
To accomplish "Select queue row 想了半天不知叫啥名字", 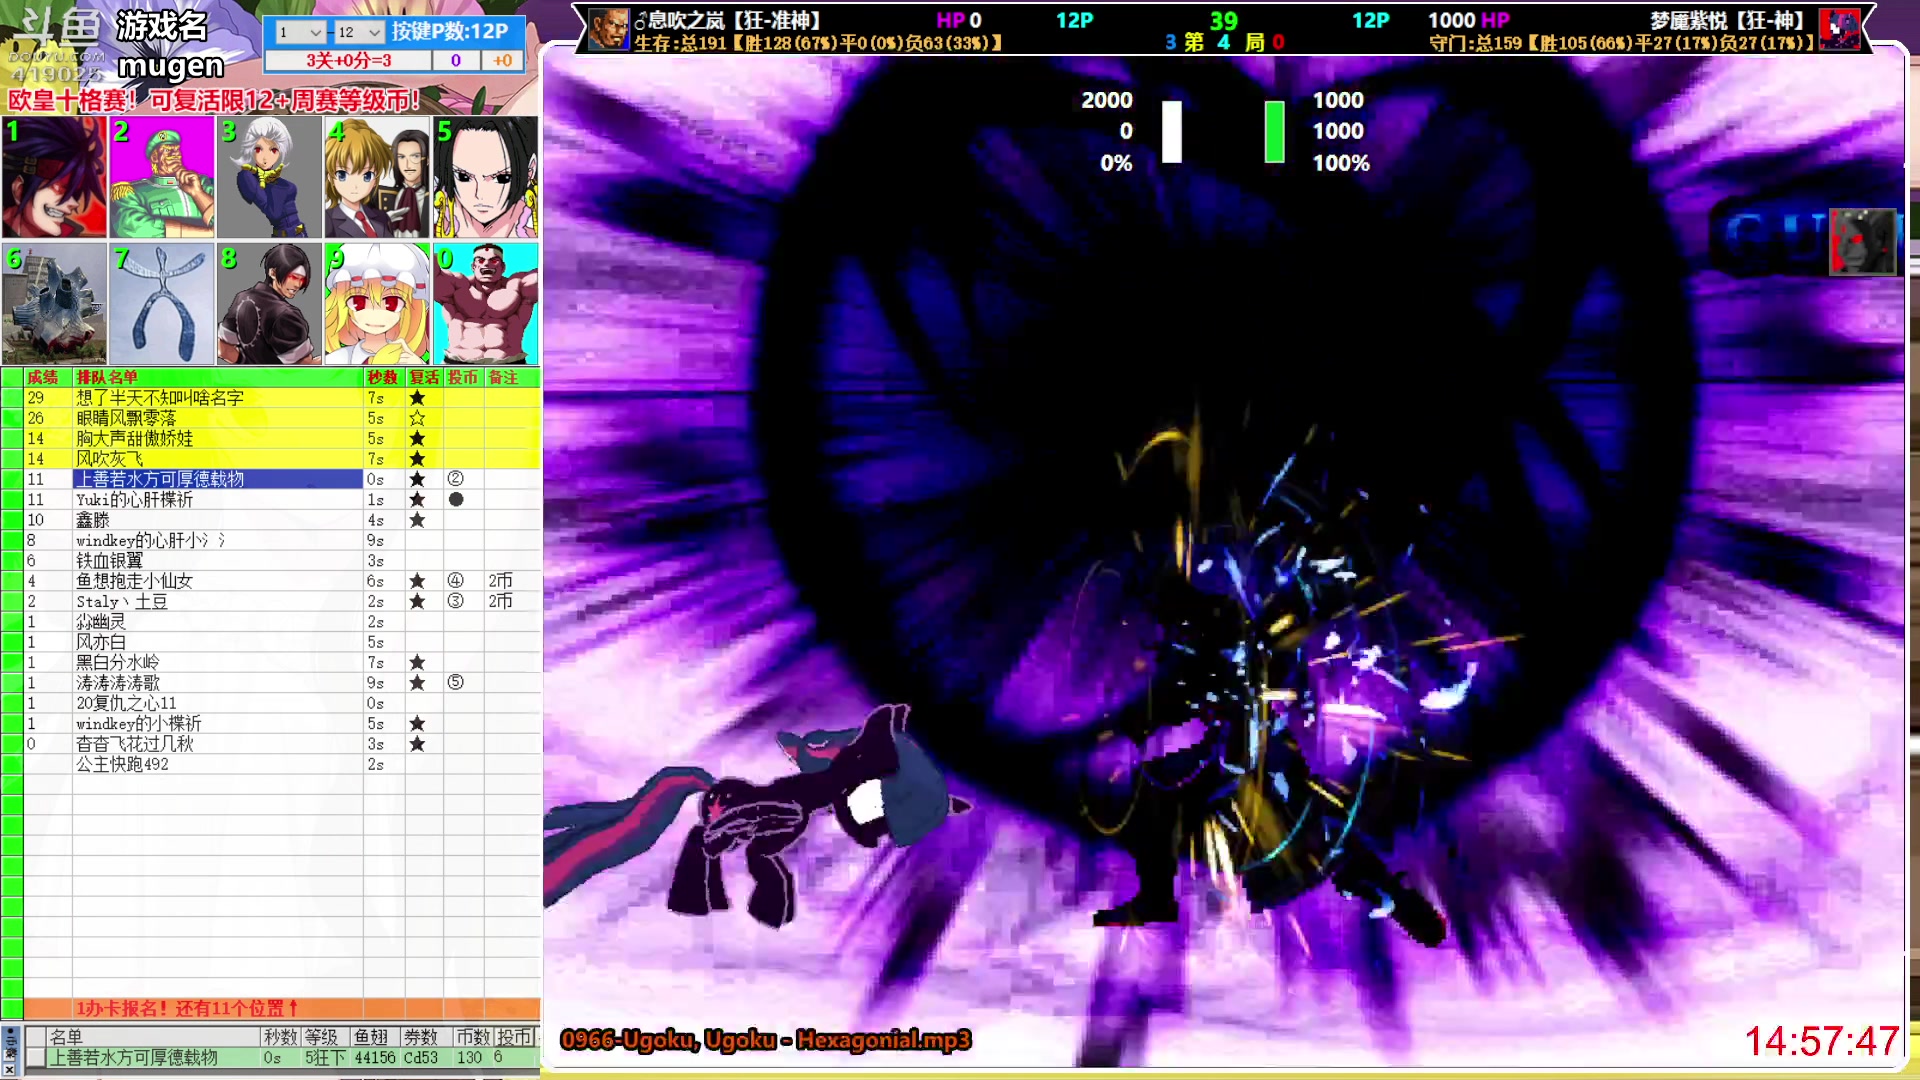I will [282, 398].
